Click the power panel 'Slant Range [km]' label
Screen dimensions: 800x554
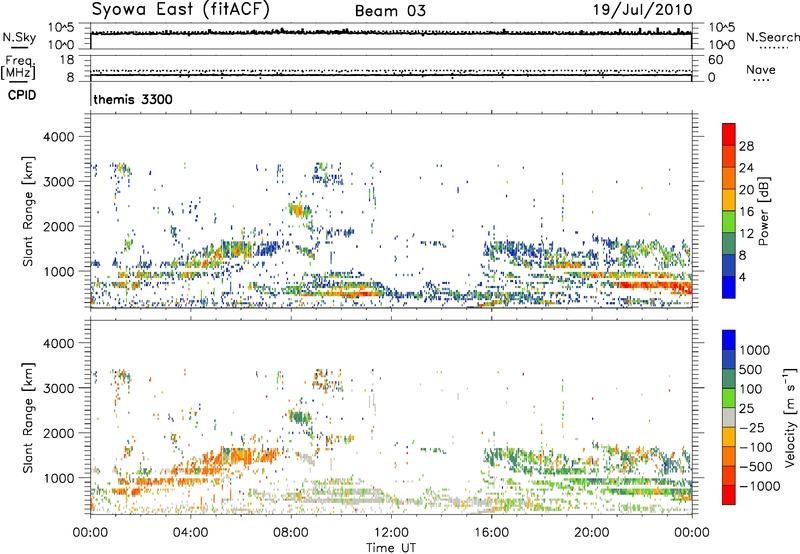point(29,211)
